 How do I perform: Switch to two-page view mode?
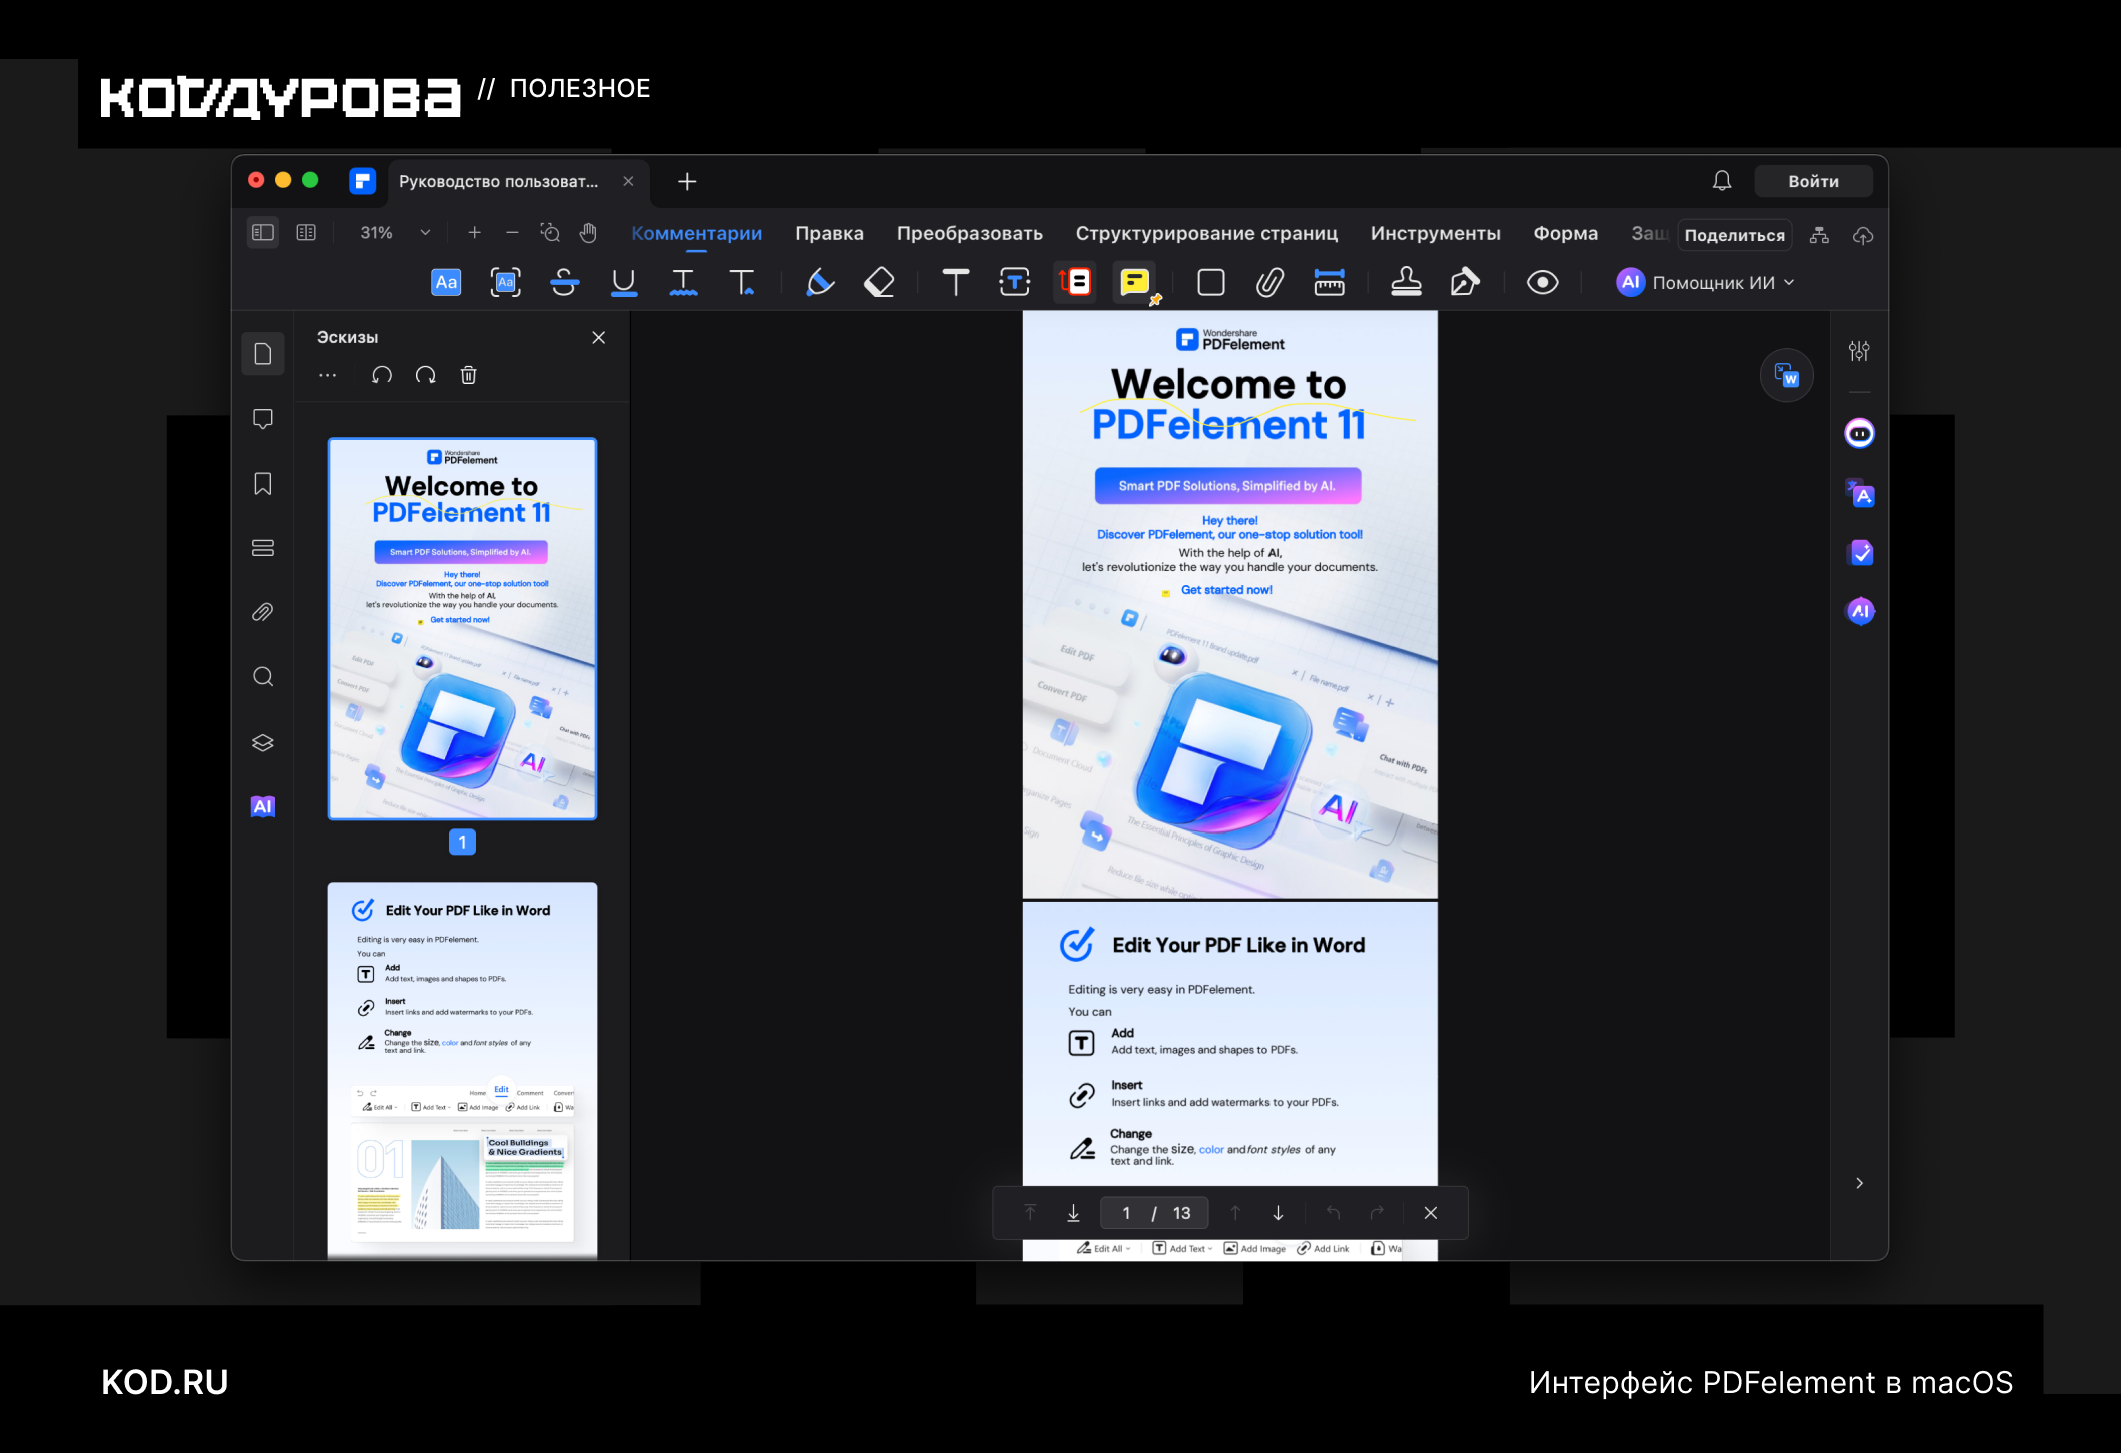pos(306,233)
